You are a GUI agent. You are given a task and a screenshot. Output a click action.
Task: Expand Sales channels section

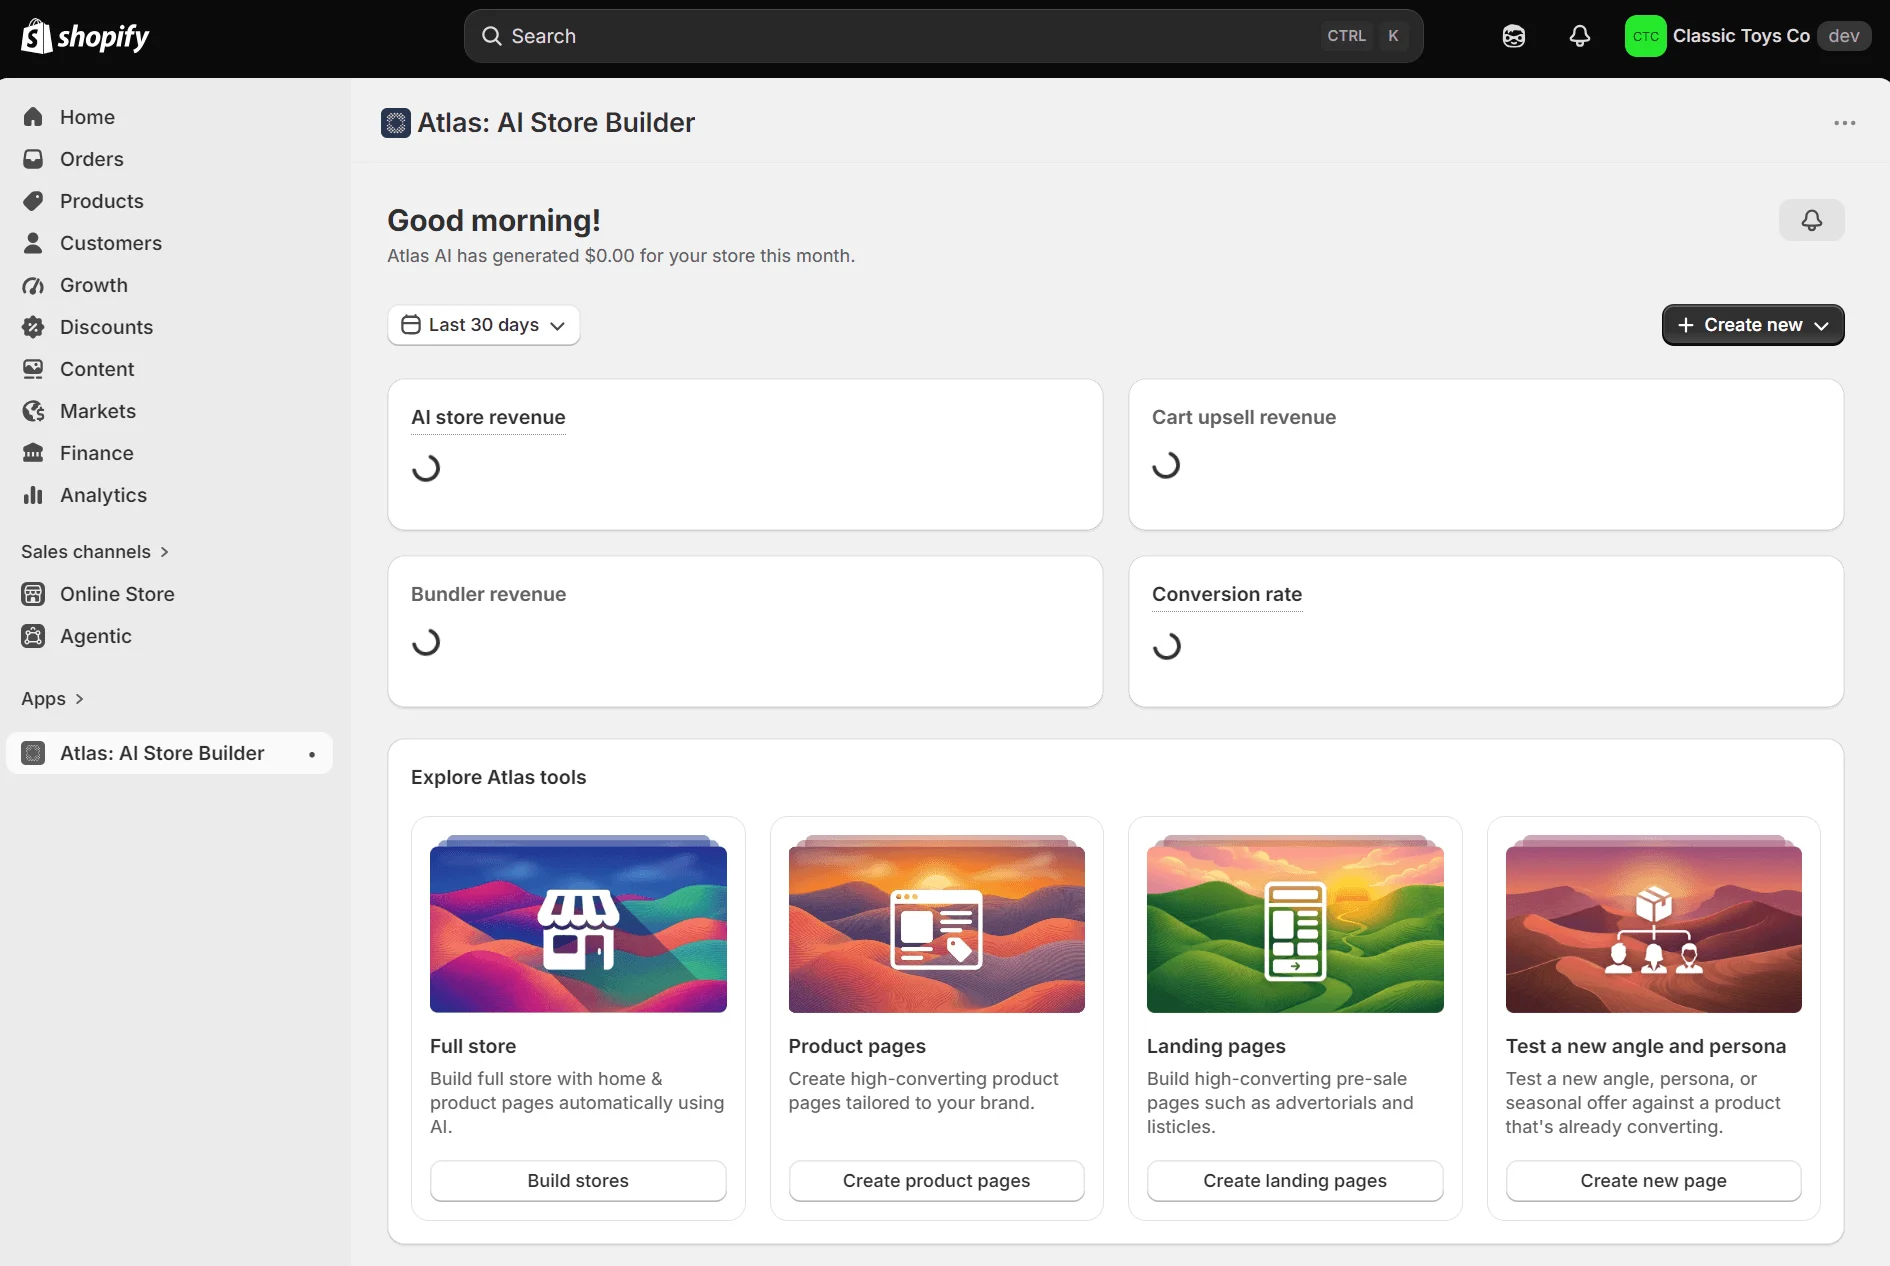coord(95,552)
